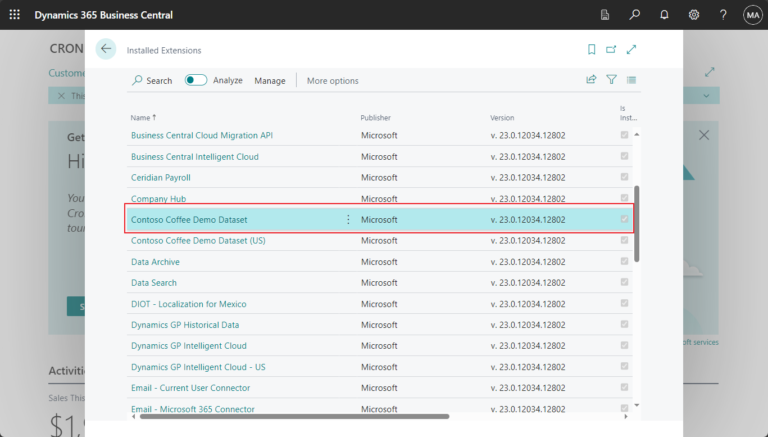
Task: Toggle the Analyze mode switch
Action: (196, 80)
